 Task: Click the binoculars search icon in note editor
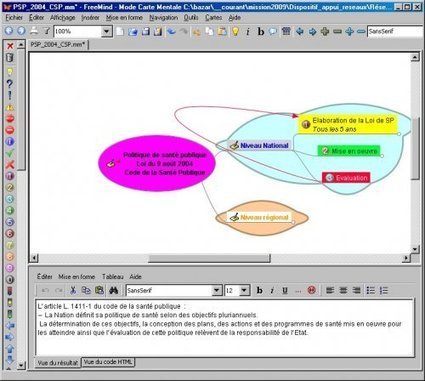[x=113, y=290]
